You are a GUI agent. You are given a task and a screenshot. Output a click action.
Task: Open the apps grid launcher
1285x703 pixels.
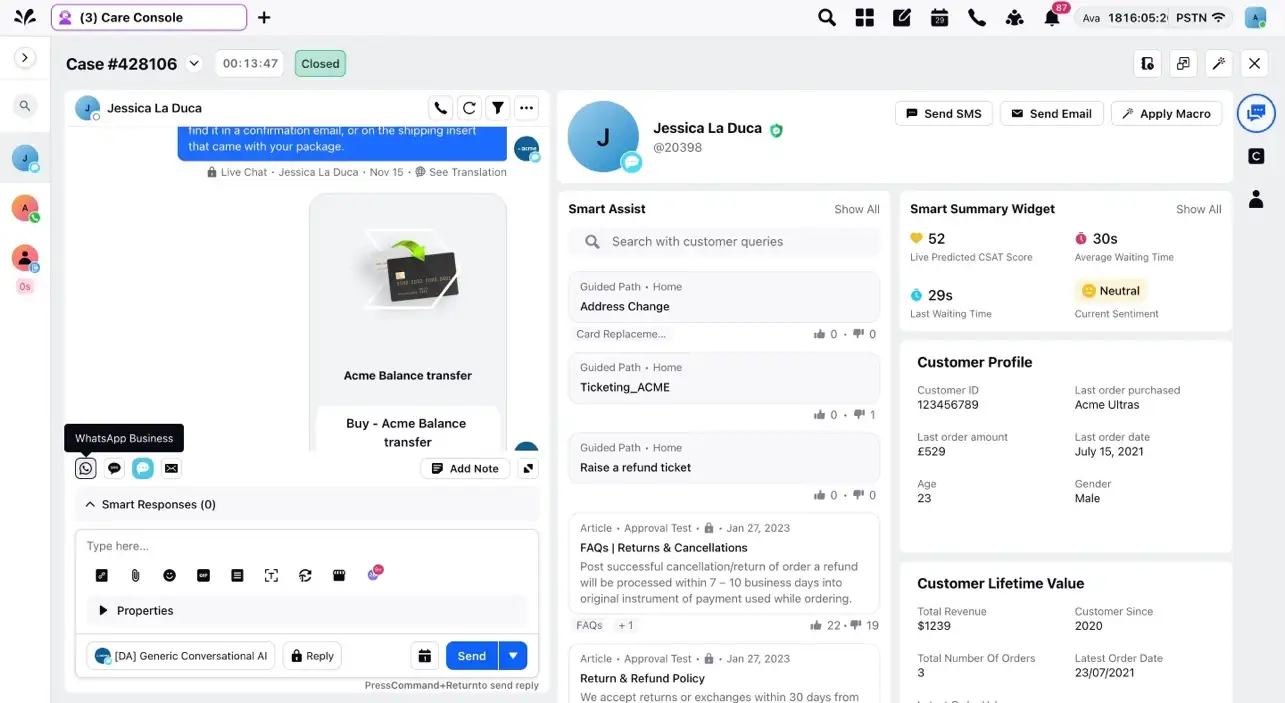click(865, 17)
